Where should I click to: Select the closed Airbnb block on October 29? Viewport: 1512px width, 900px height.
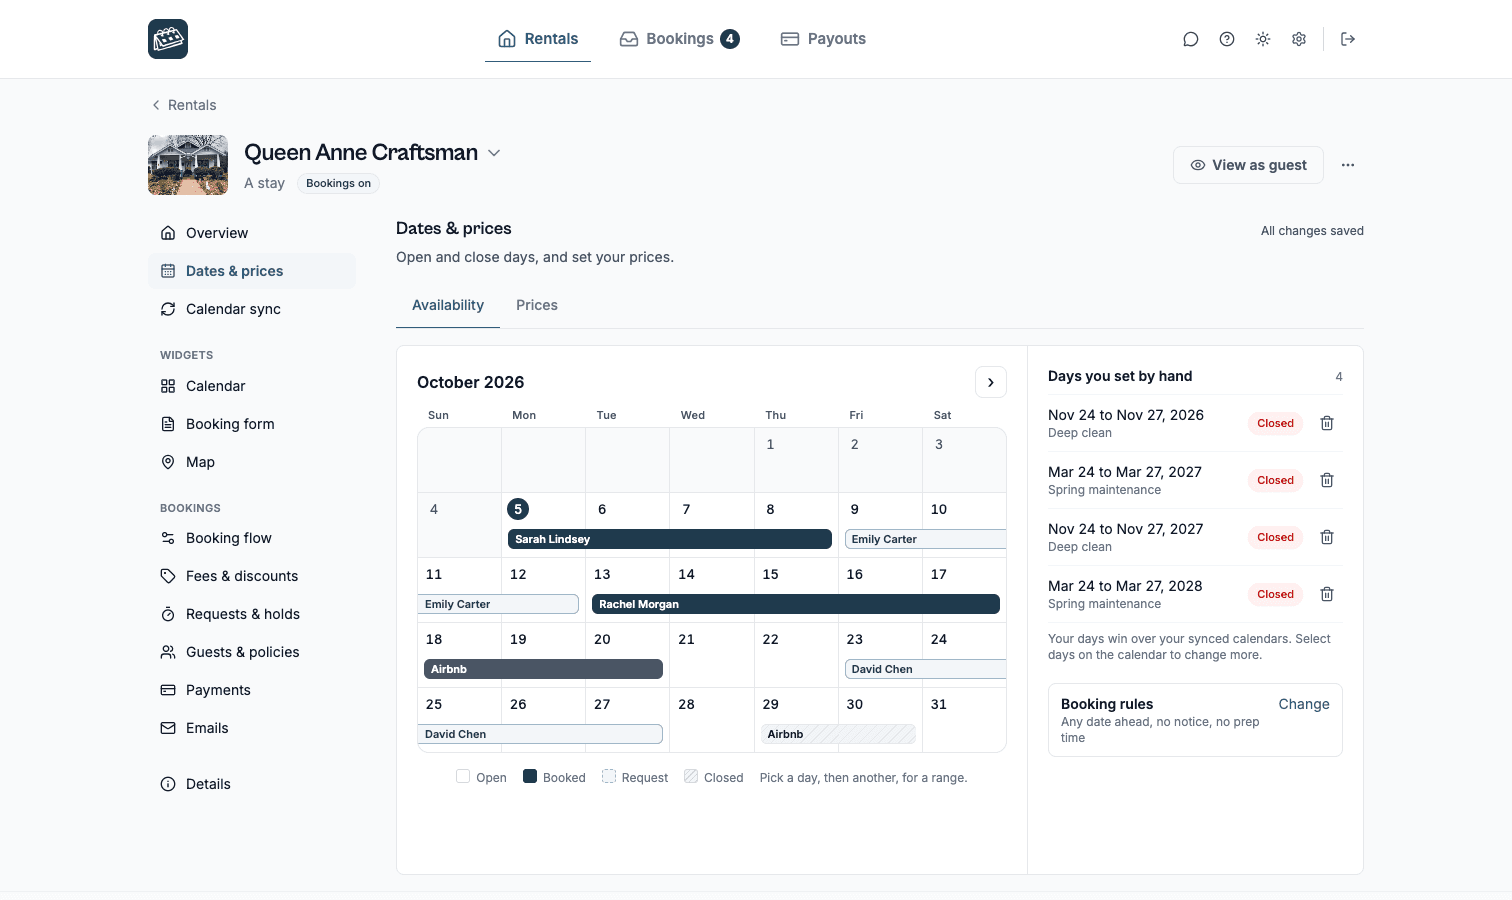[838, 734]
